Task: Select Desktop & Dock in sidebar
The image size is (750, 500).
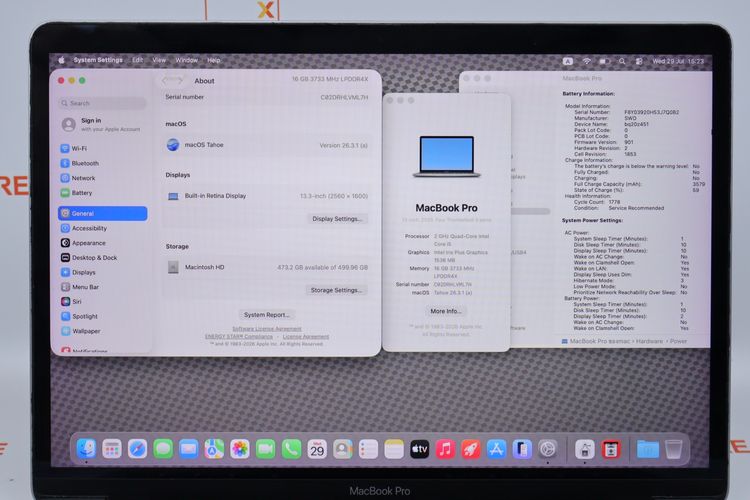Action: (x=102, y=257)
